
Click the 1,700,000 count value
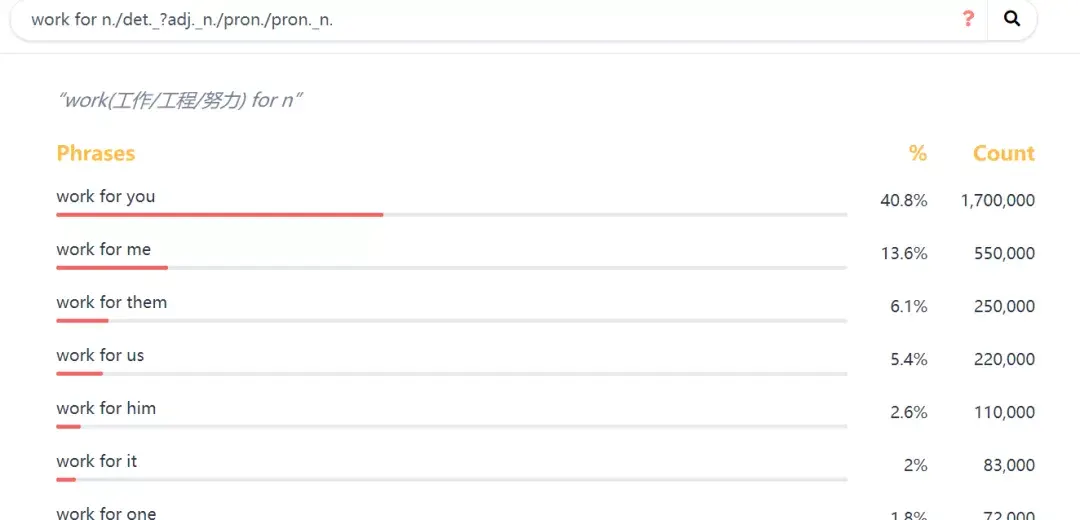(997, 200)
